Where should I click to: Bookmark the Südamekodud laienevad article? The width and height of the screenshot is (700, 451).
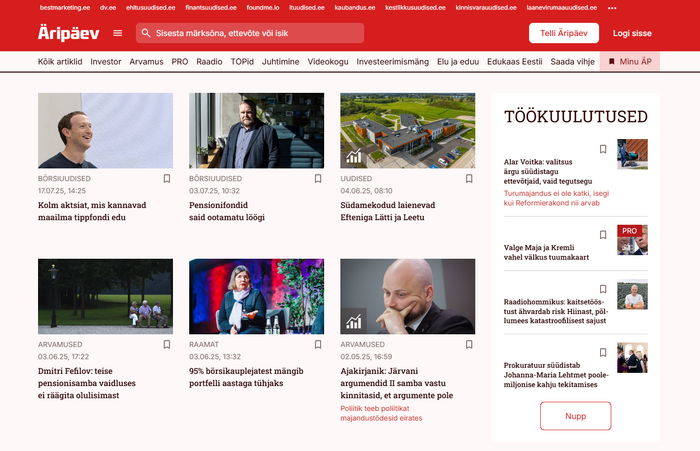469,179
